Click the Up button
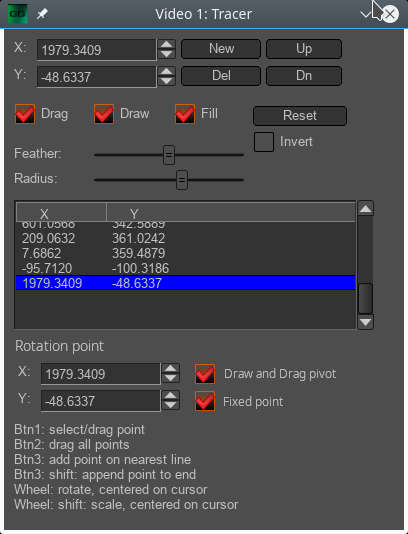The height and width of the screenshot is (534, 408). (304, 49)
